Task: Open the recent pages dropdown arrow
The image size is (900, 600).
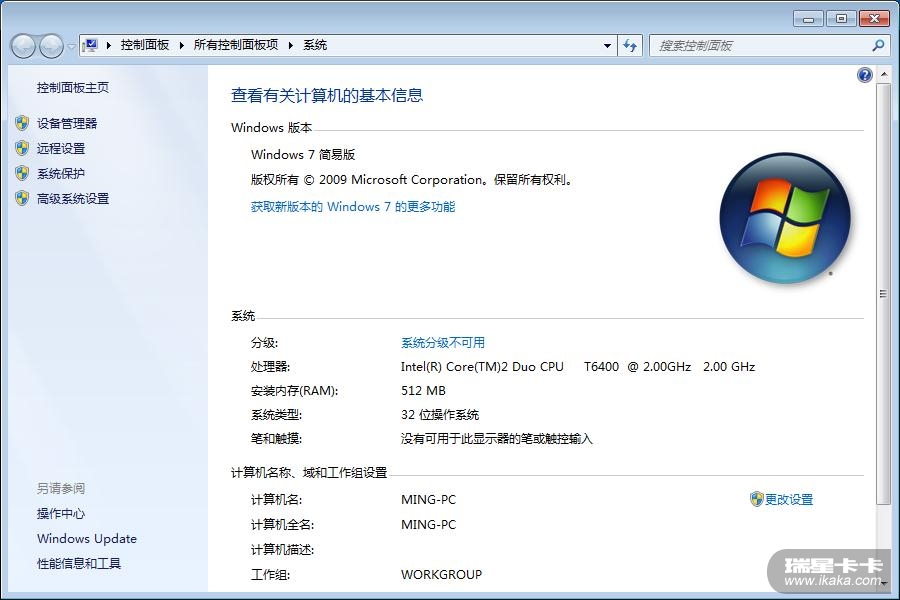Action: tap(71, 46)
